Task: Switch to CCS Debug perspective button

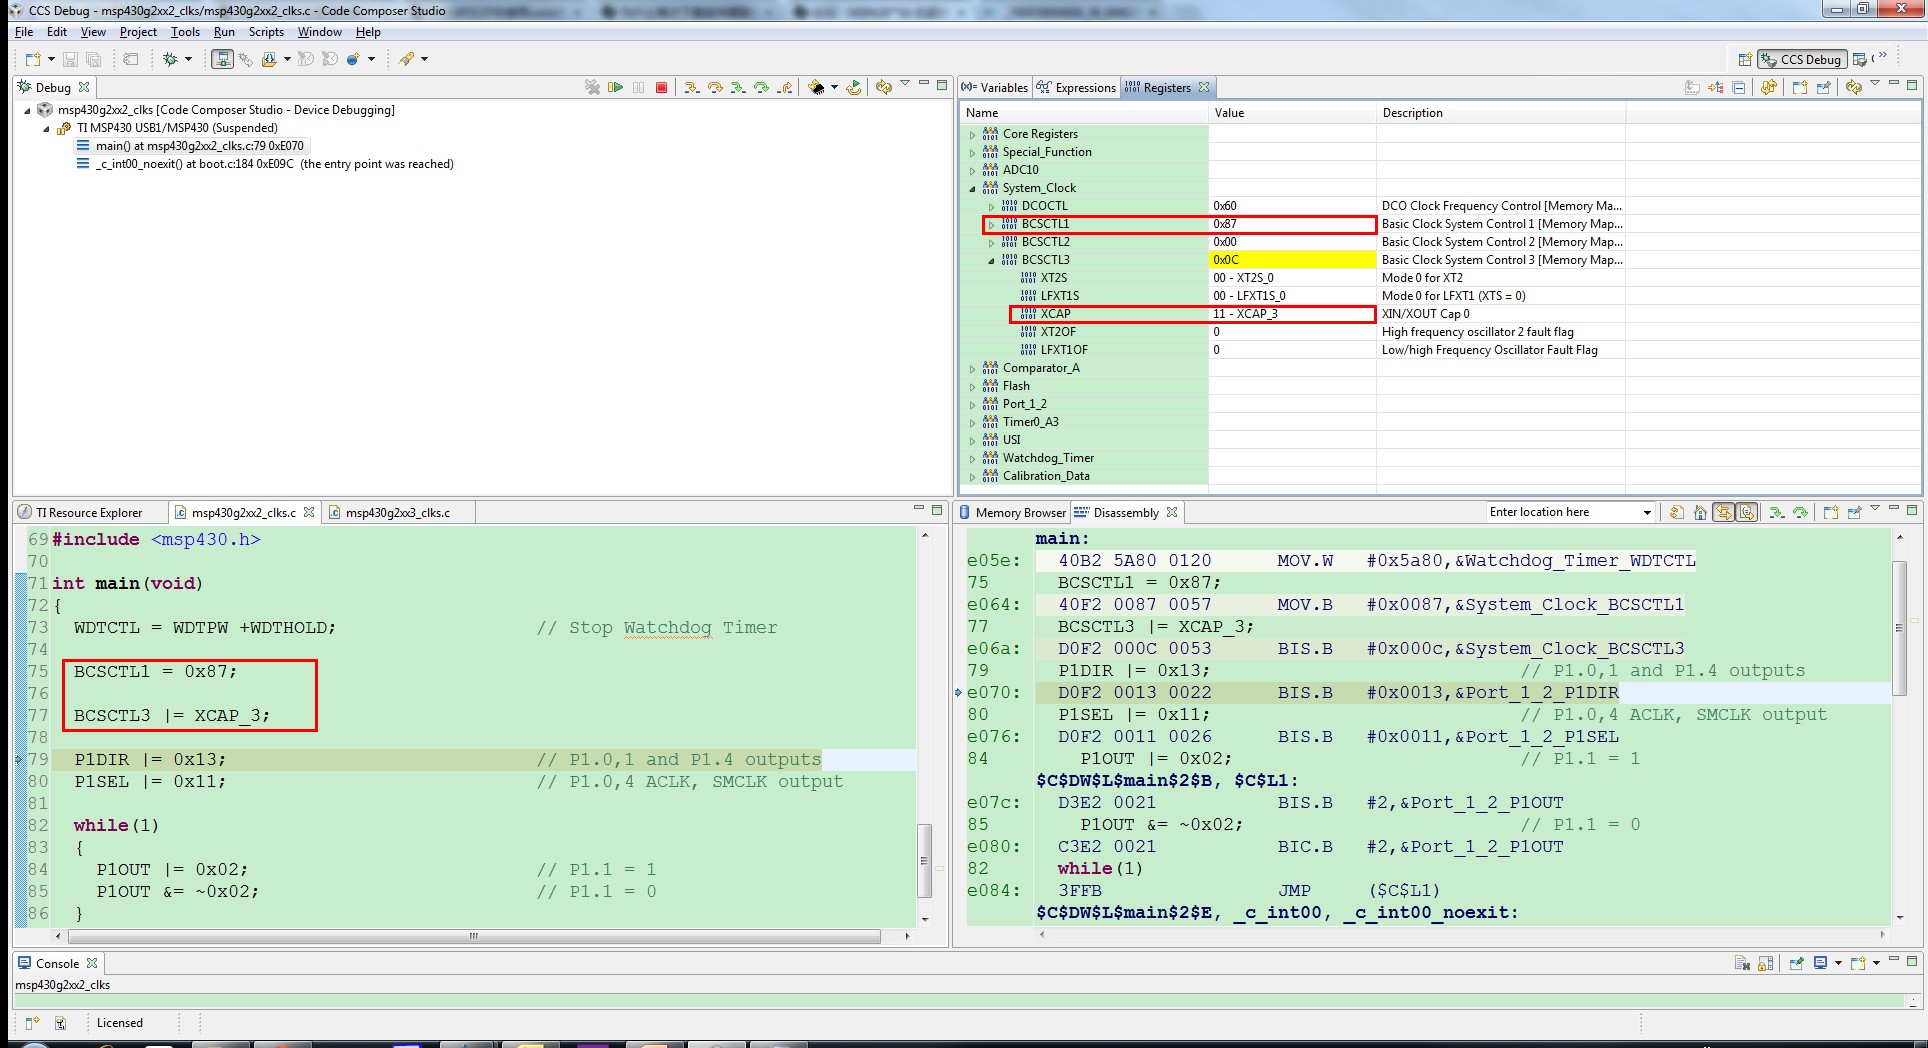Action: [1801, 60]
